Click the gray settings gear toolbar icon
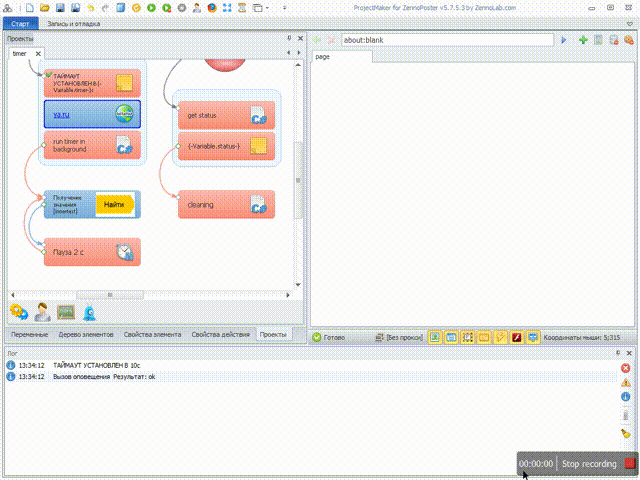Screen dimensions: 640x480 182,7
